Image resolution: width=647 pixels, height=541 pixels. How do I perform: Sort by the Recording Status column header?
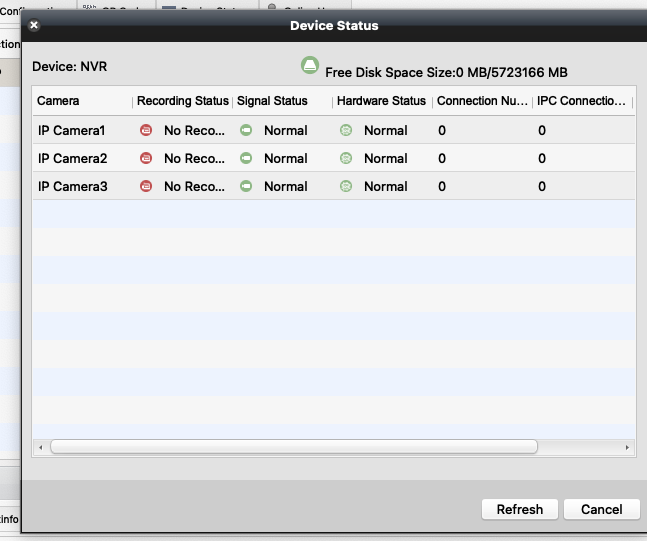tap(182, 101)
